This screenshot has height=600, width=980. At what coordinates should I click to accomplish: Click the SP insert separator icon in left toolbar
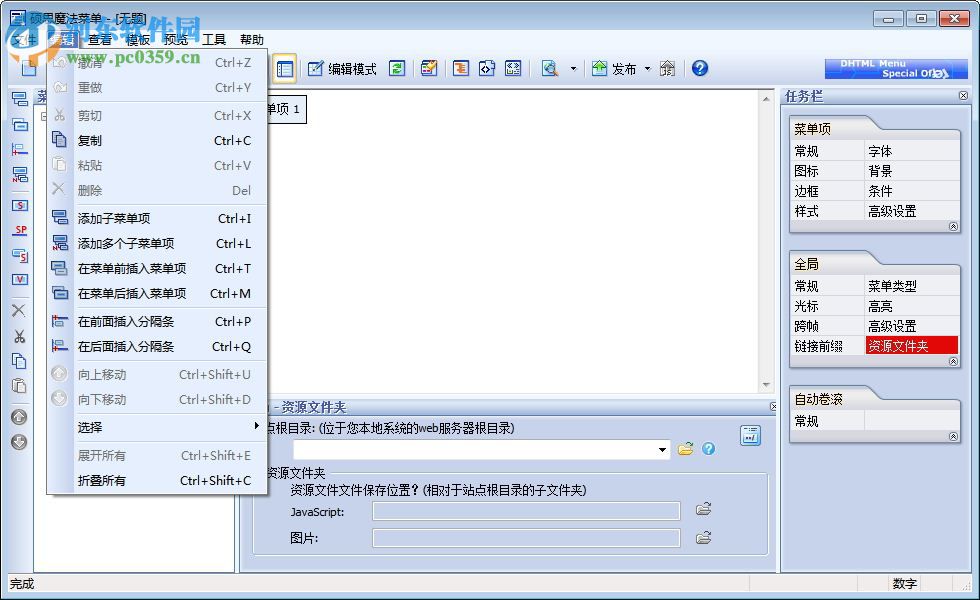[x=19, y=230]
